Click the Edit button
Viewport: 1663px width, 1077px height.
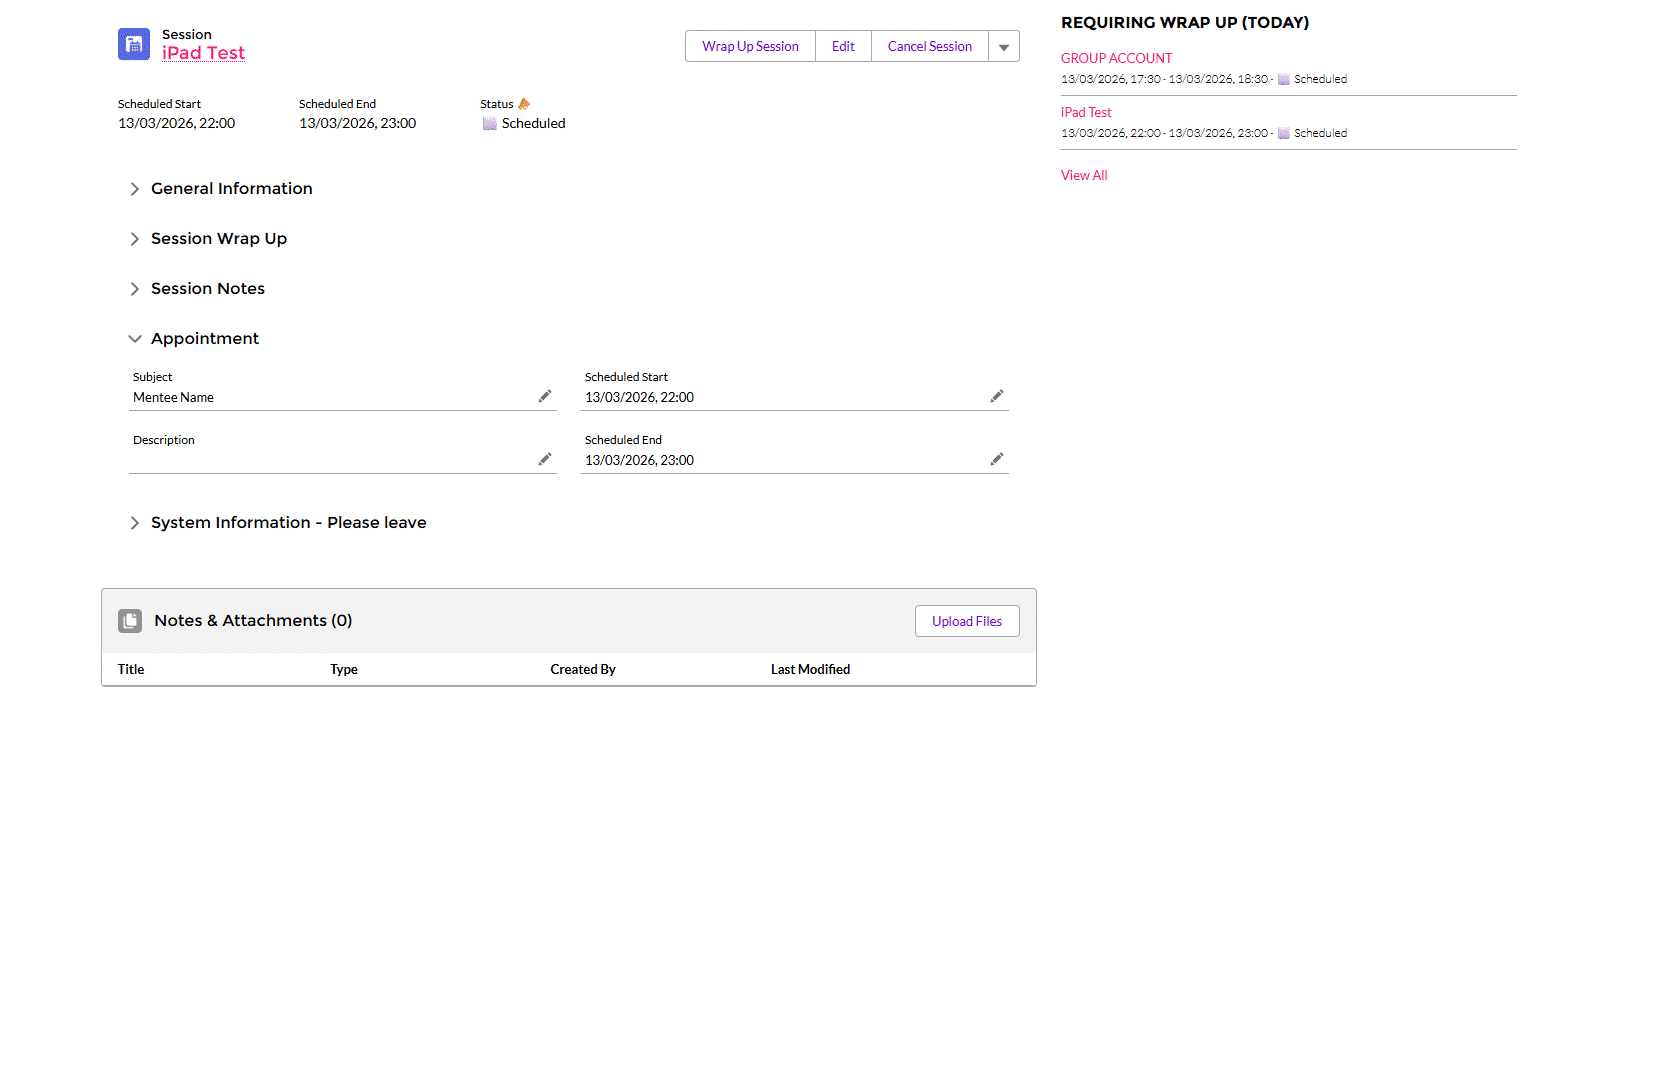(843, 47)
